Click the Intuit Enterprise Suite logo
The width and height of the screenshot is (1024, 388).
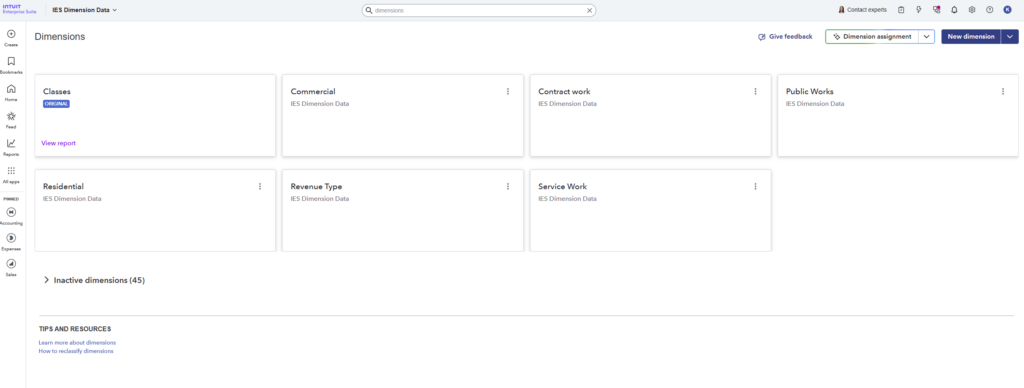(20, 9)
